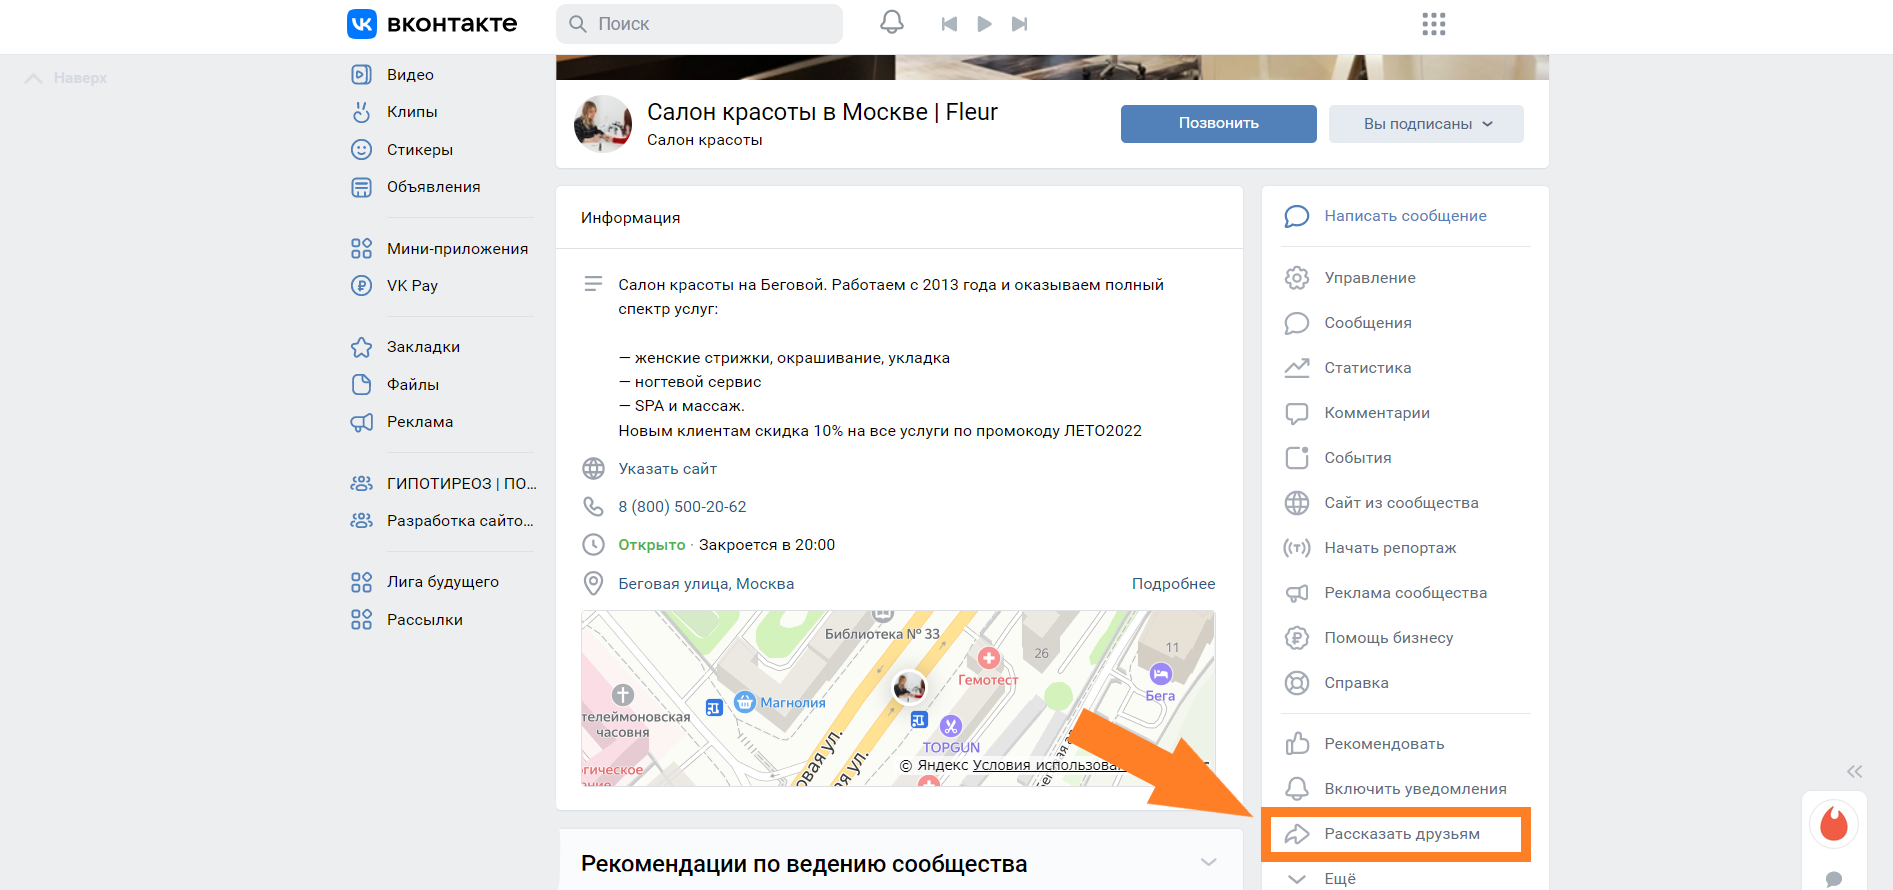This screenshot has width=1893, height=890.
Task: Collapse side panel with double chevron
Action: (x=1855, y=771)
